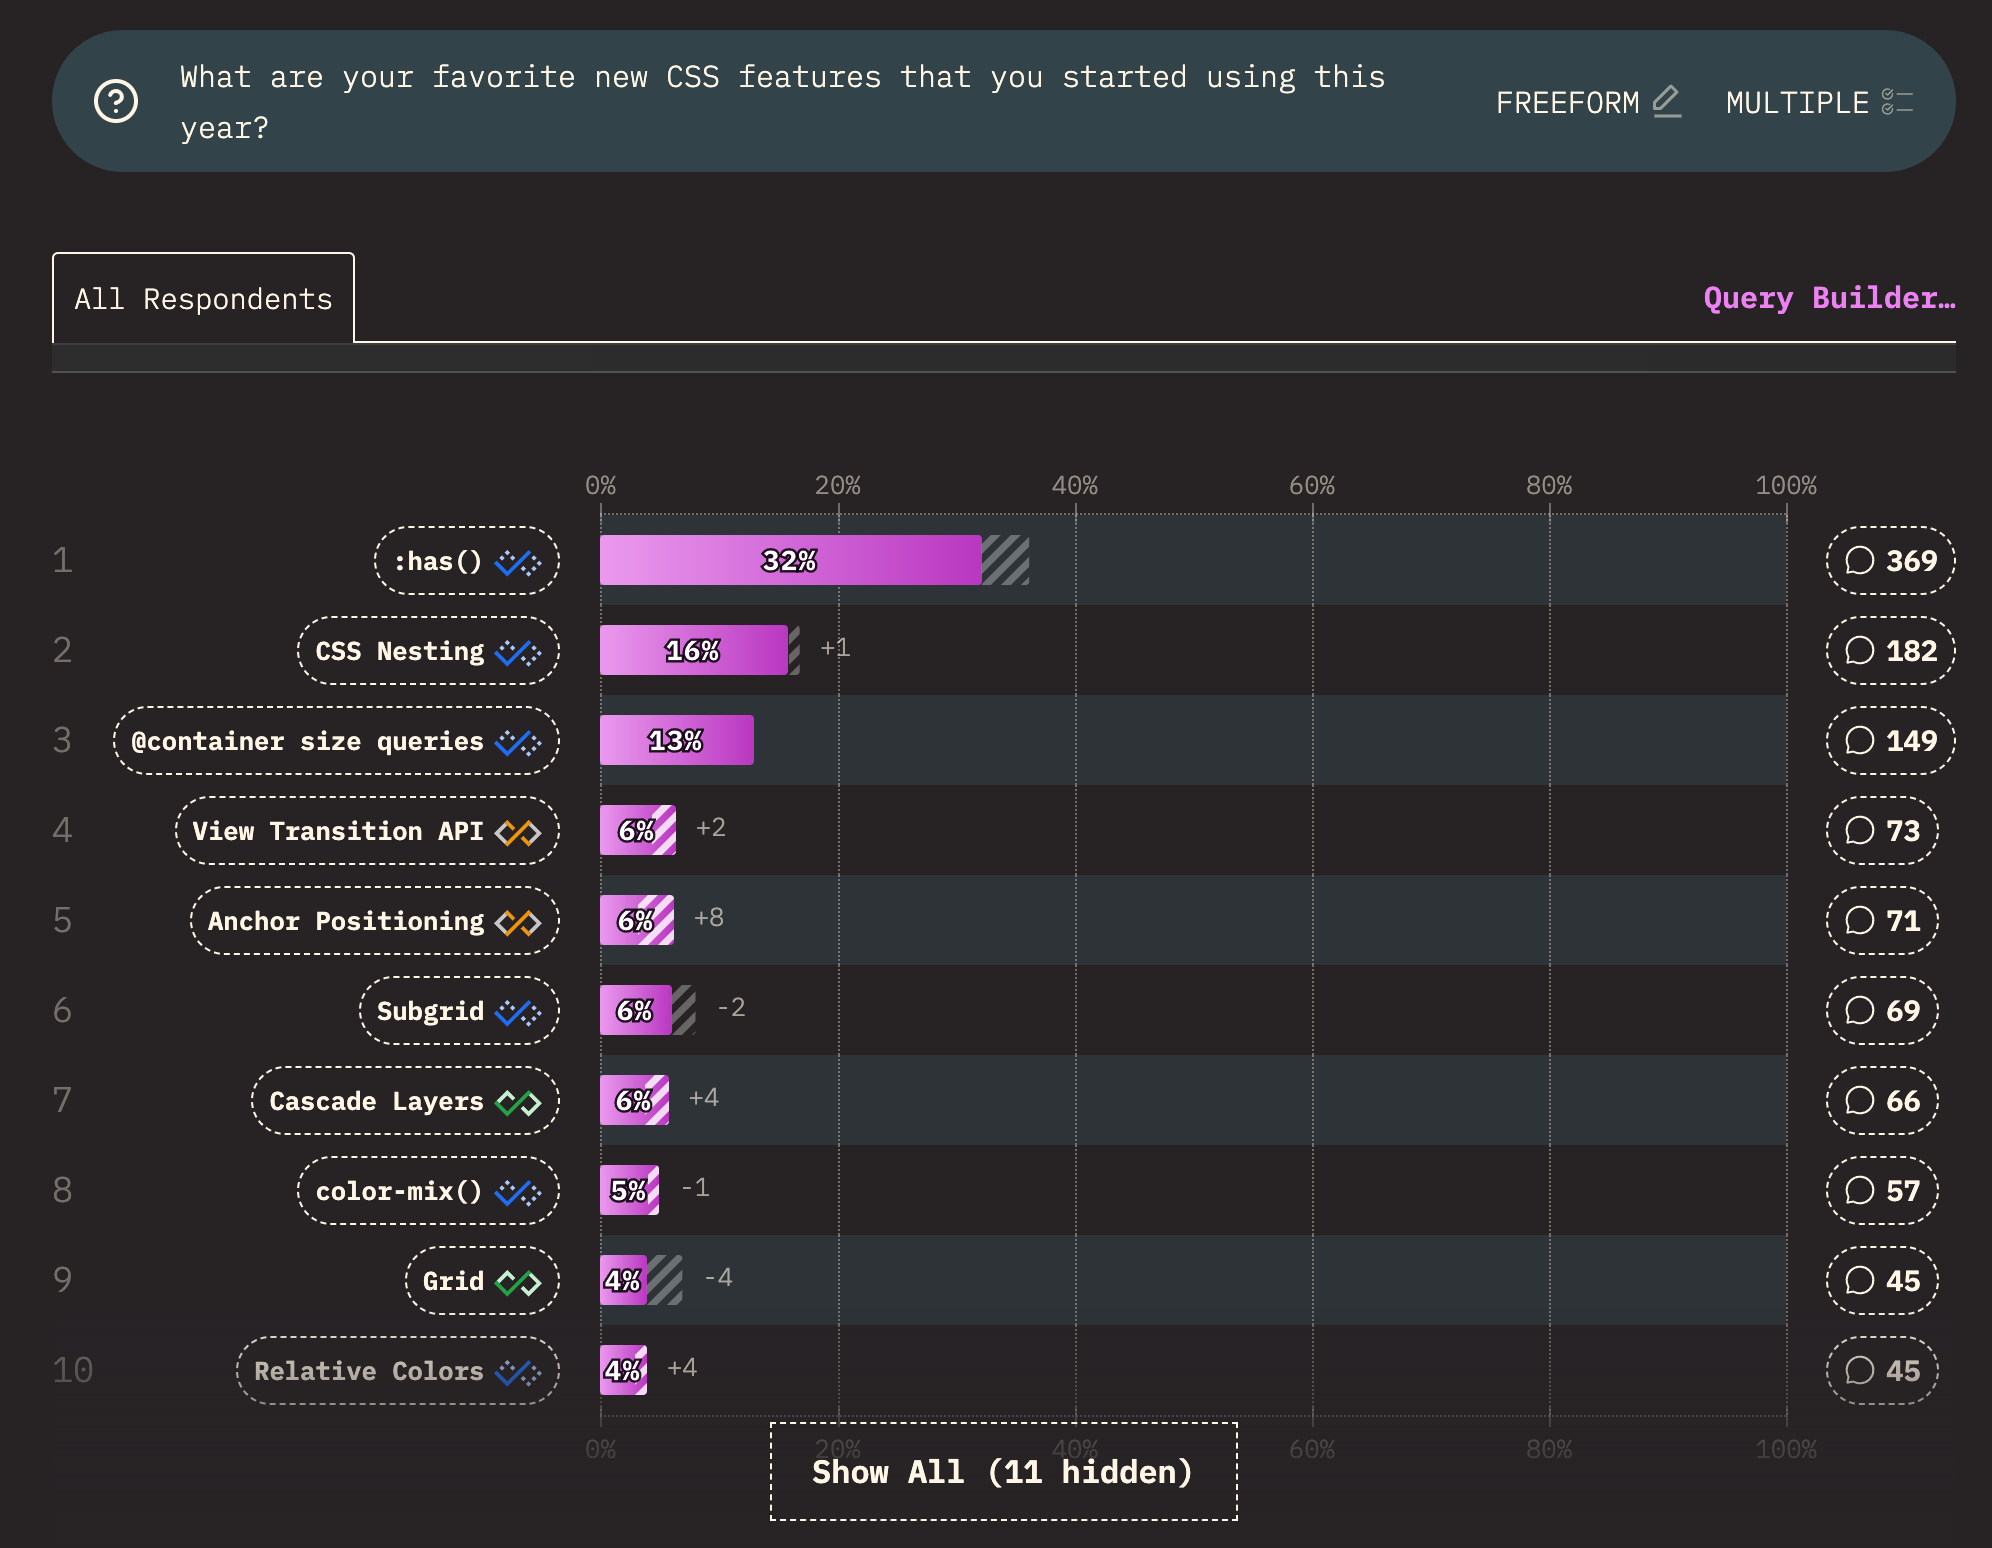Click orange baseline icon beside View Transition API
The height and width of the screenshot is (1548, 1992).
[518, 832]
